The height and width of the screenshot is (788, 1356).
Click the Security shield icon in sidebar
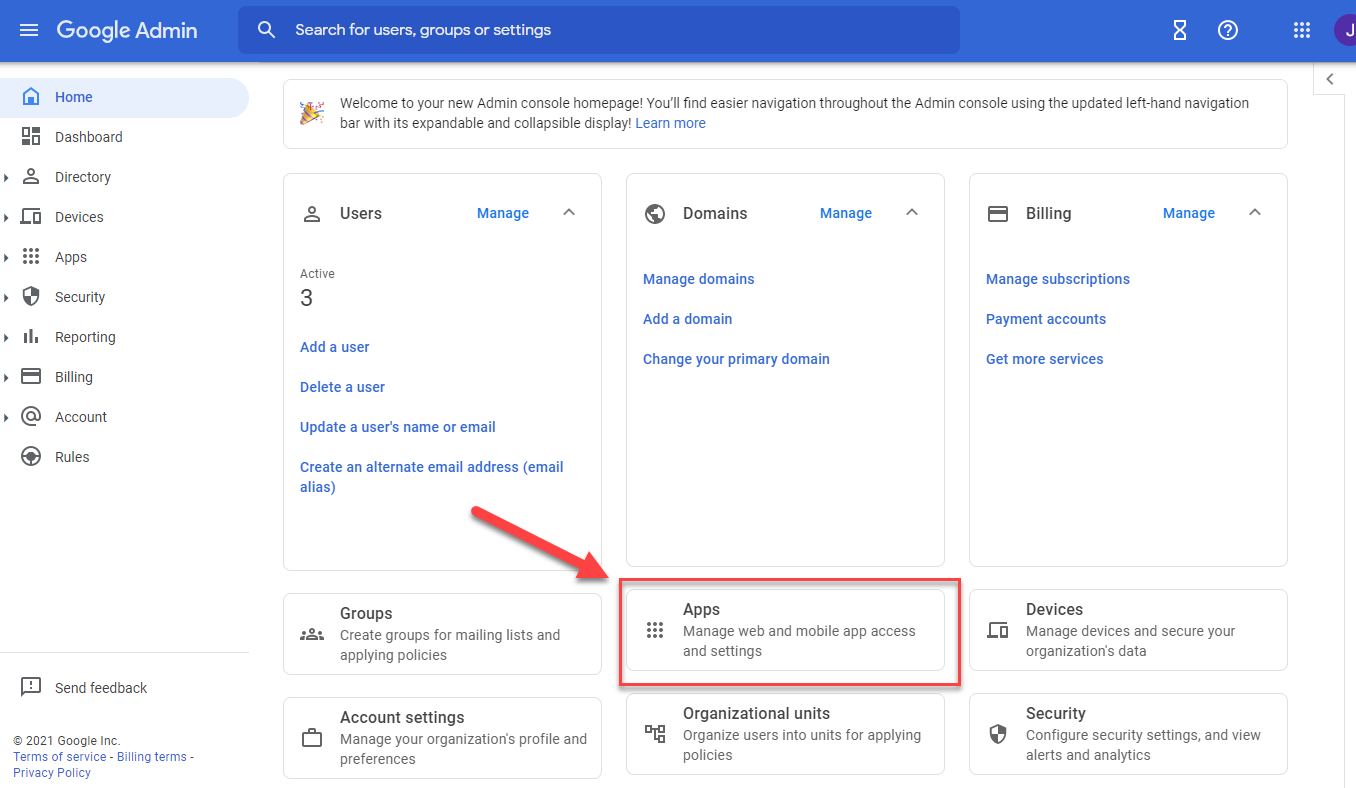coord(31,297)
